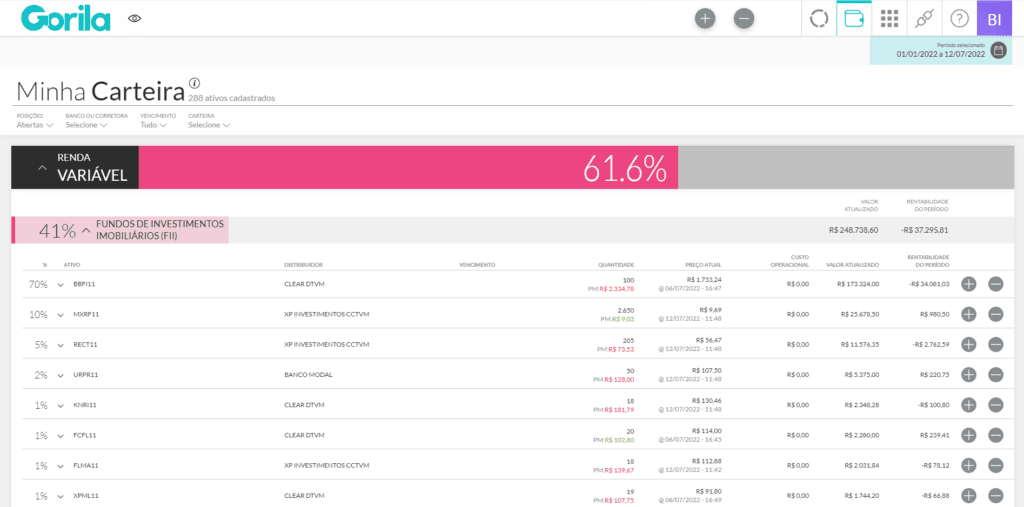Expand the URPR11 row details
The width and height of the screenshot is (1024, 507).
pyautogui.click(x=61, y=375)
